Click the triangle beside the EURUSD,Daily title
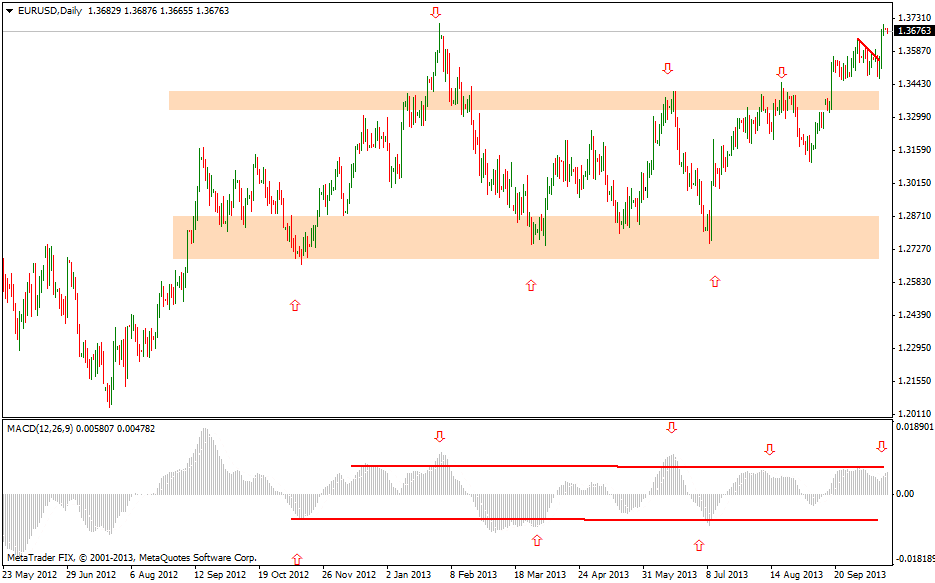Viewport: 935px width, 583px height. point(10,10)
